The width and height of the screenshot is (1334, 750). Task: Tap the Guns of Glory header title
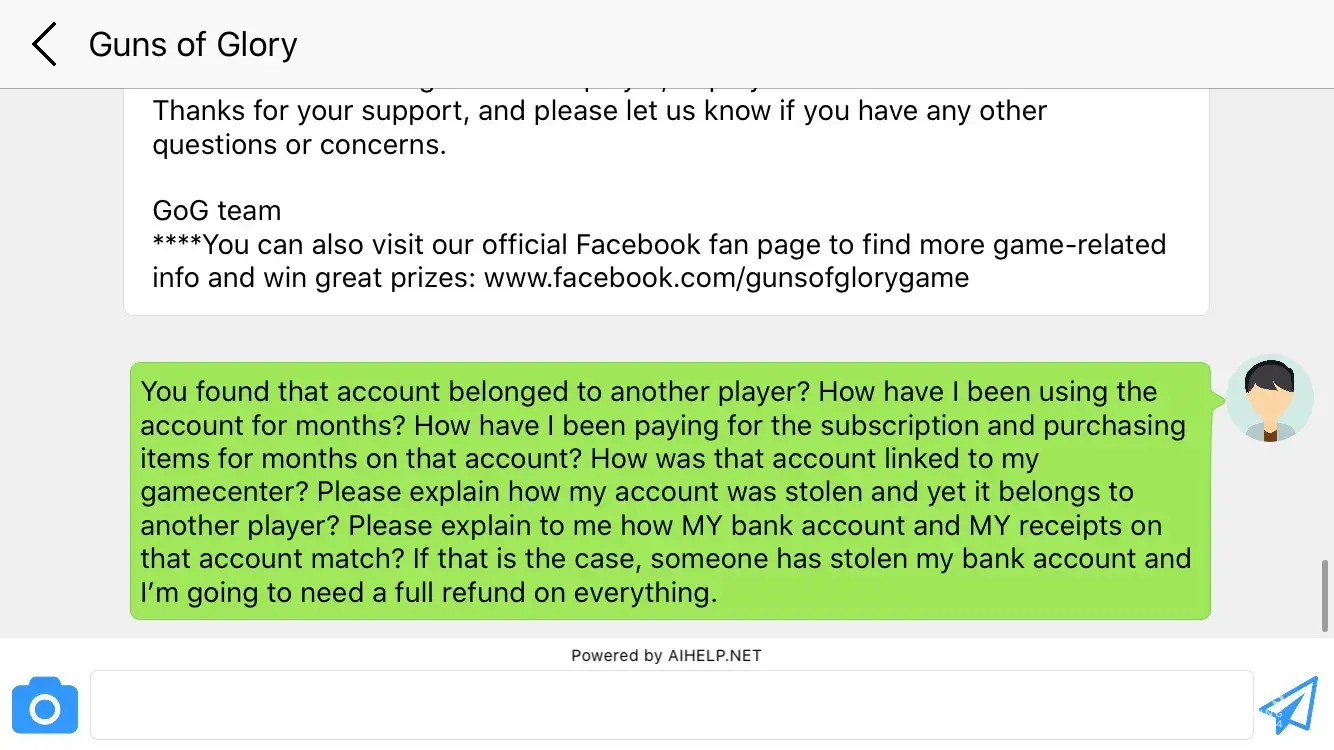193,45
